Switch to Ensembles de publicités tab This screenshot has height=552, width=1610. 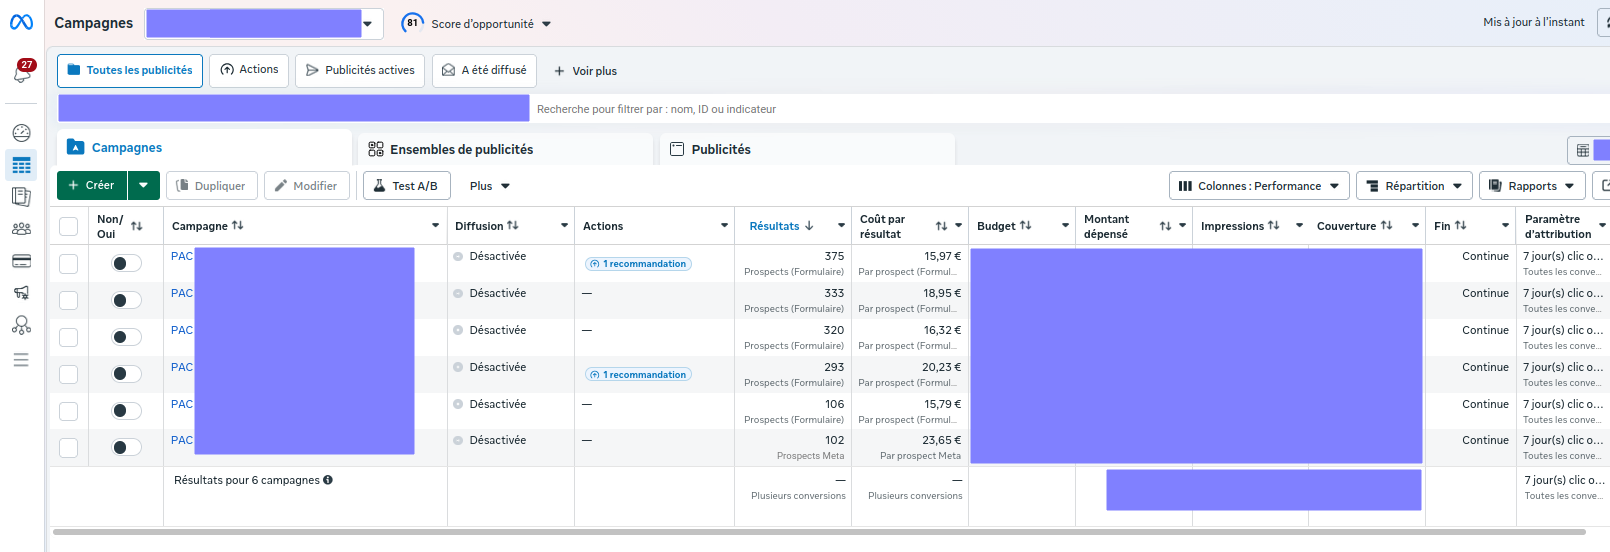pyautogui.click(x=505, y=149)
